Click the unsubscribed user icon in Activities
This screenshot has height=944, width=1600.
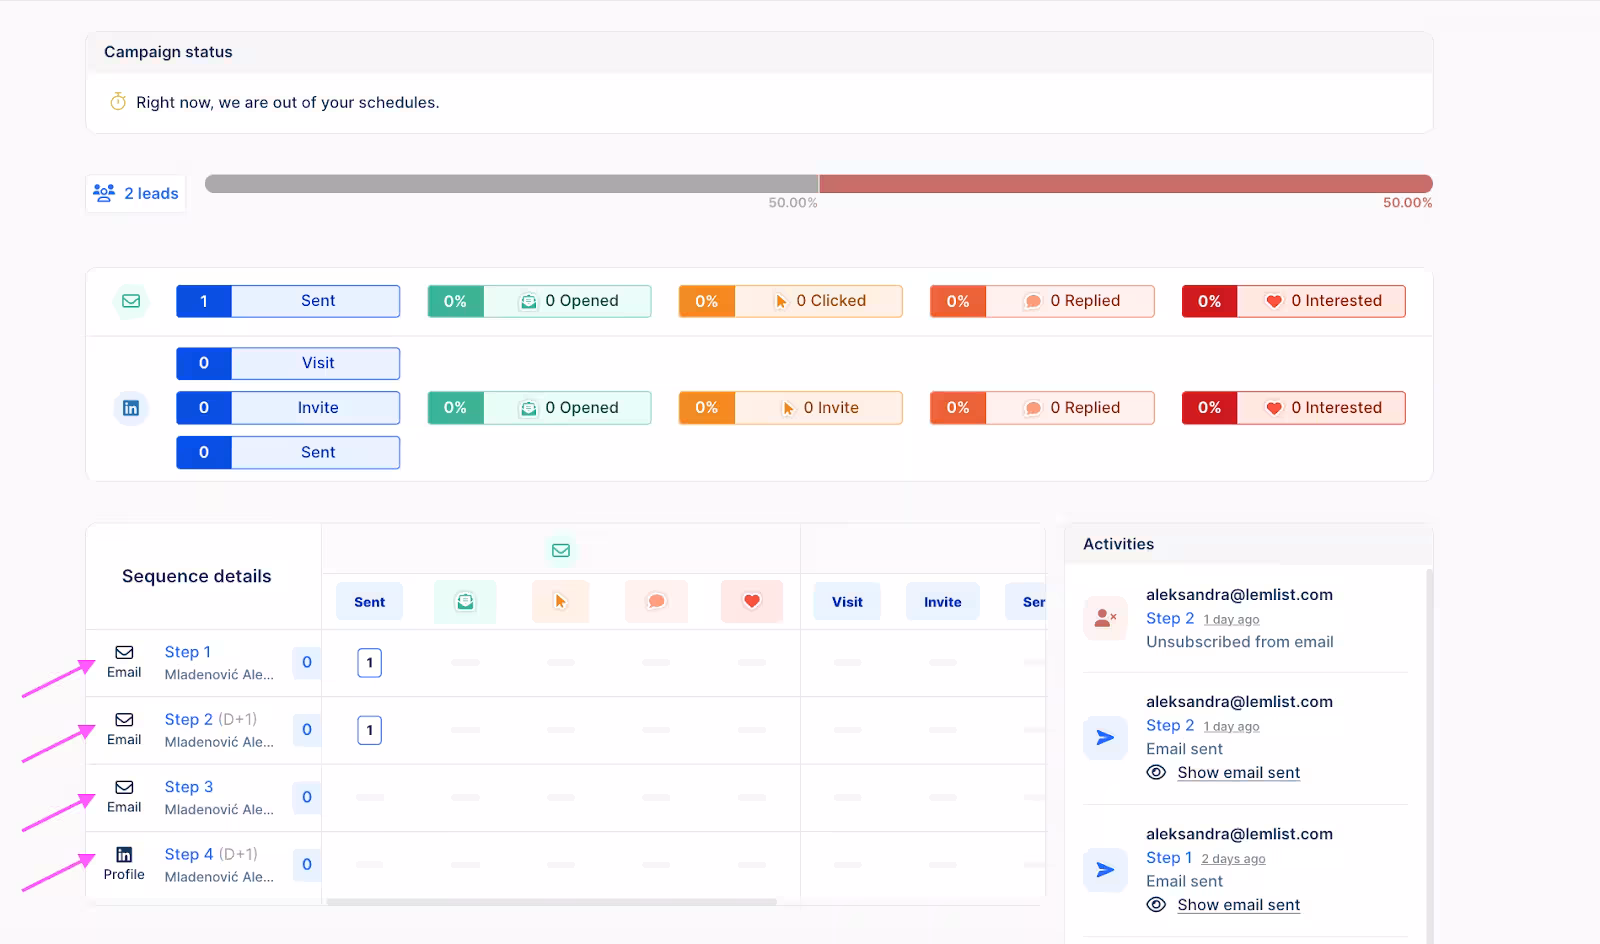tap(1105, 618)
